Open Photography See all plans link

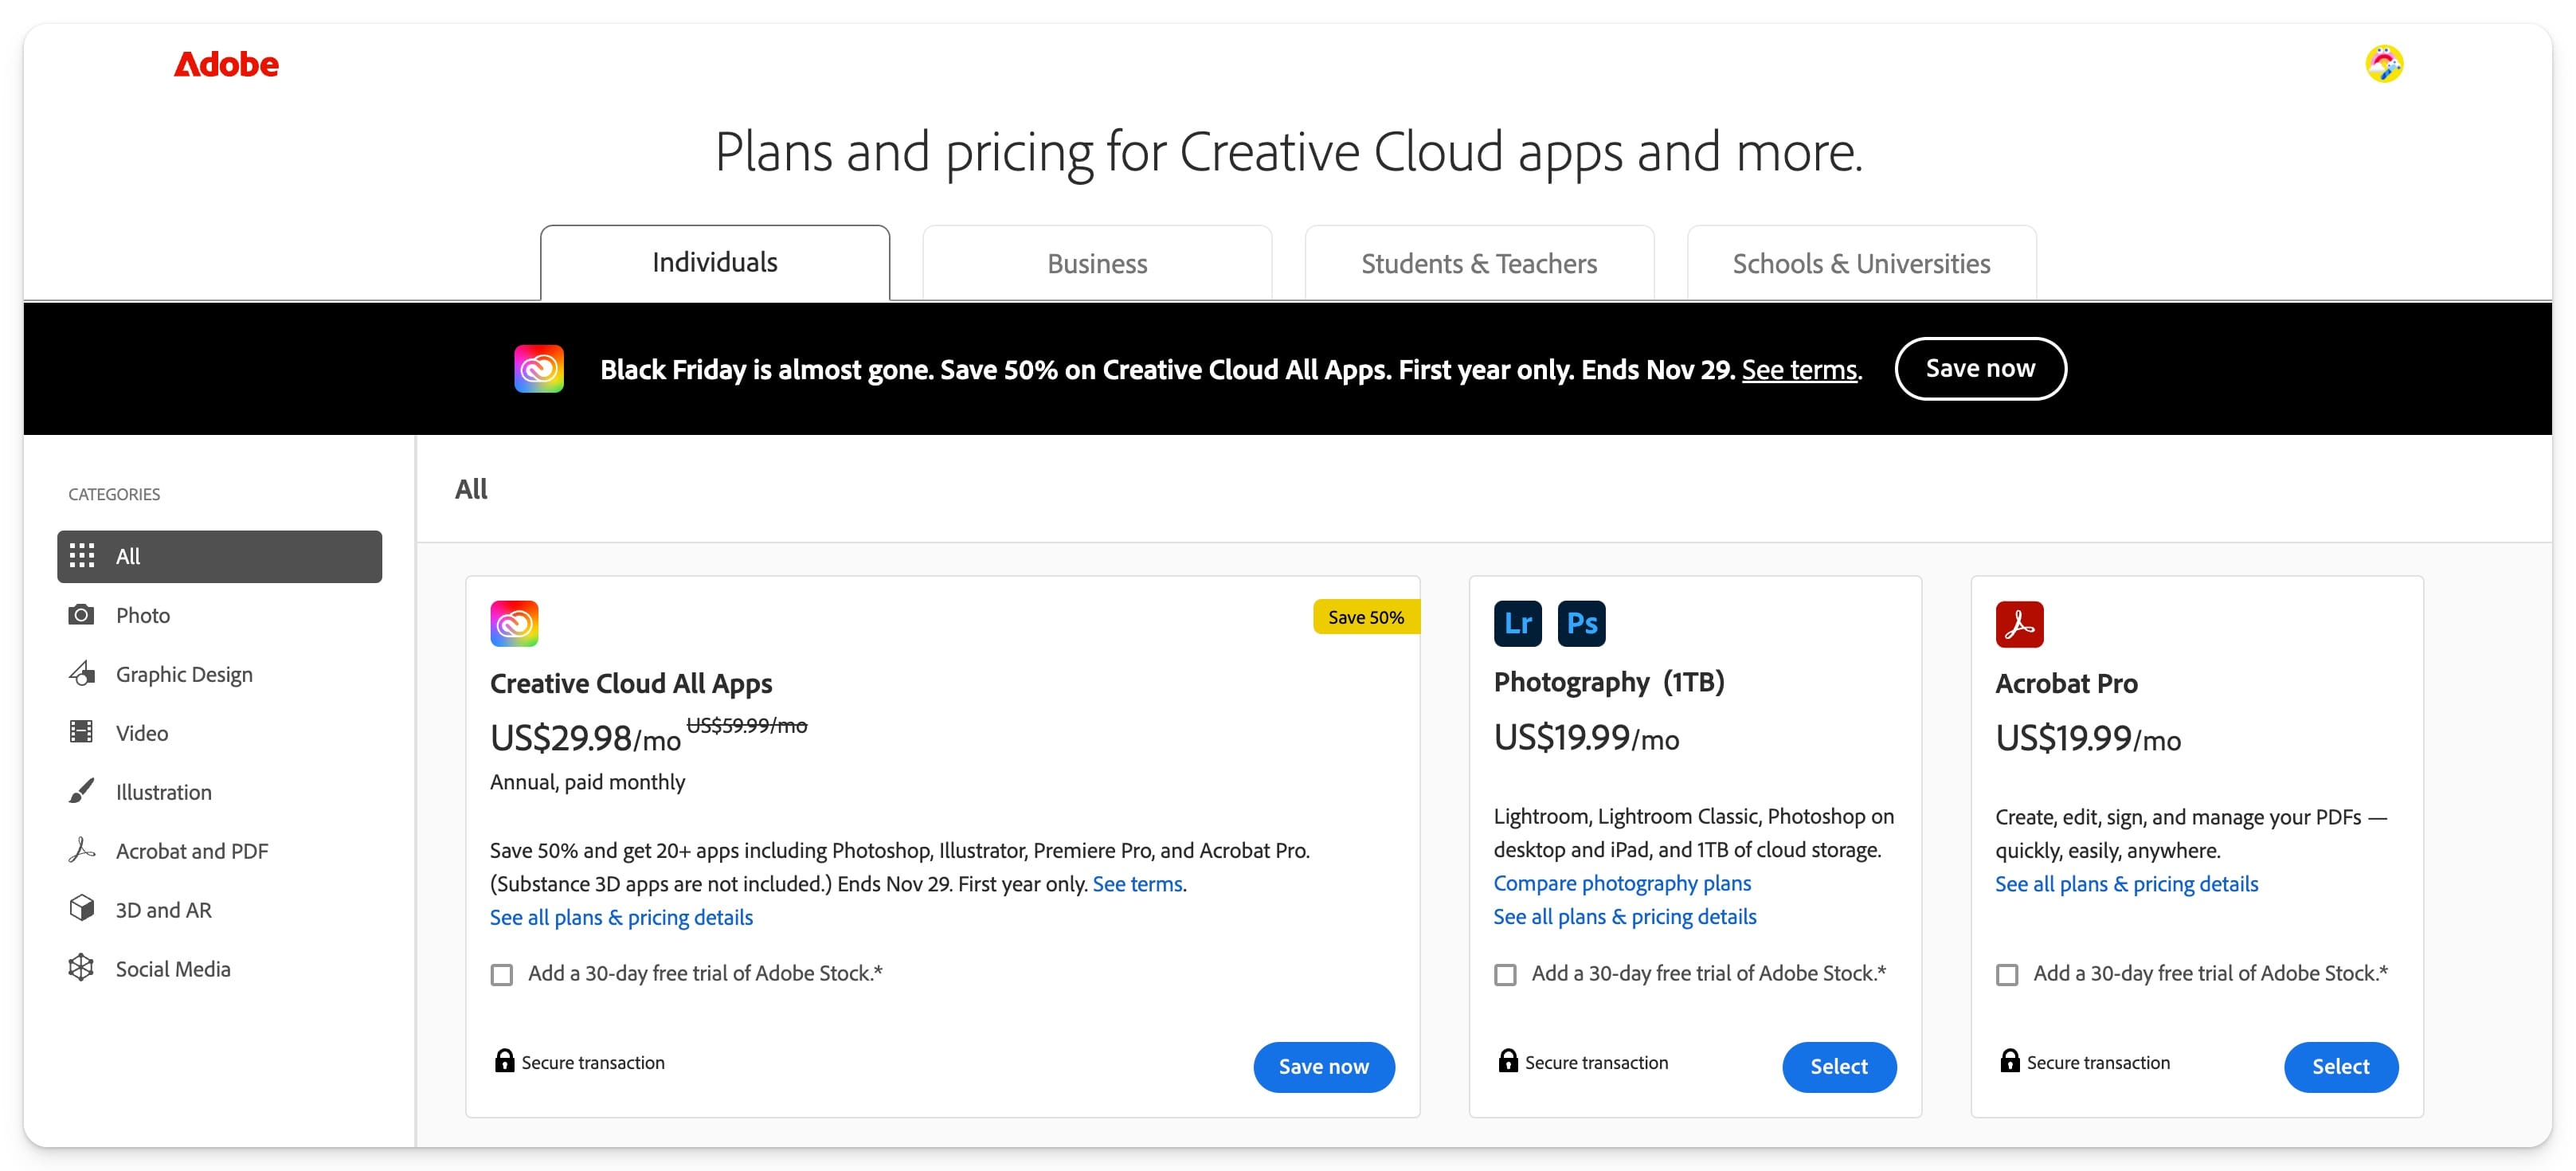(x=1625, y=916)
